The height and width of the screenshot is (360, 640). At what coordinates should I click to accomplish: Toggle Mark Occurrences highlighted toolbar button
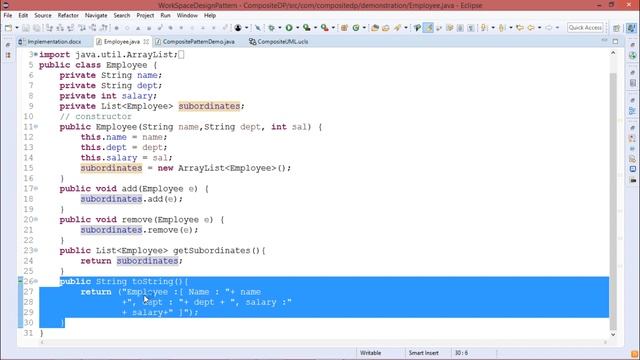click(429, 28)
